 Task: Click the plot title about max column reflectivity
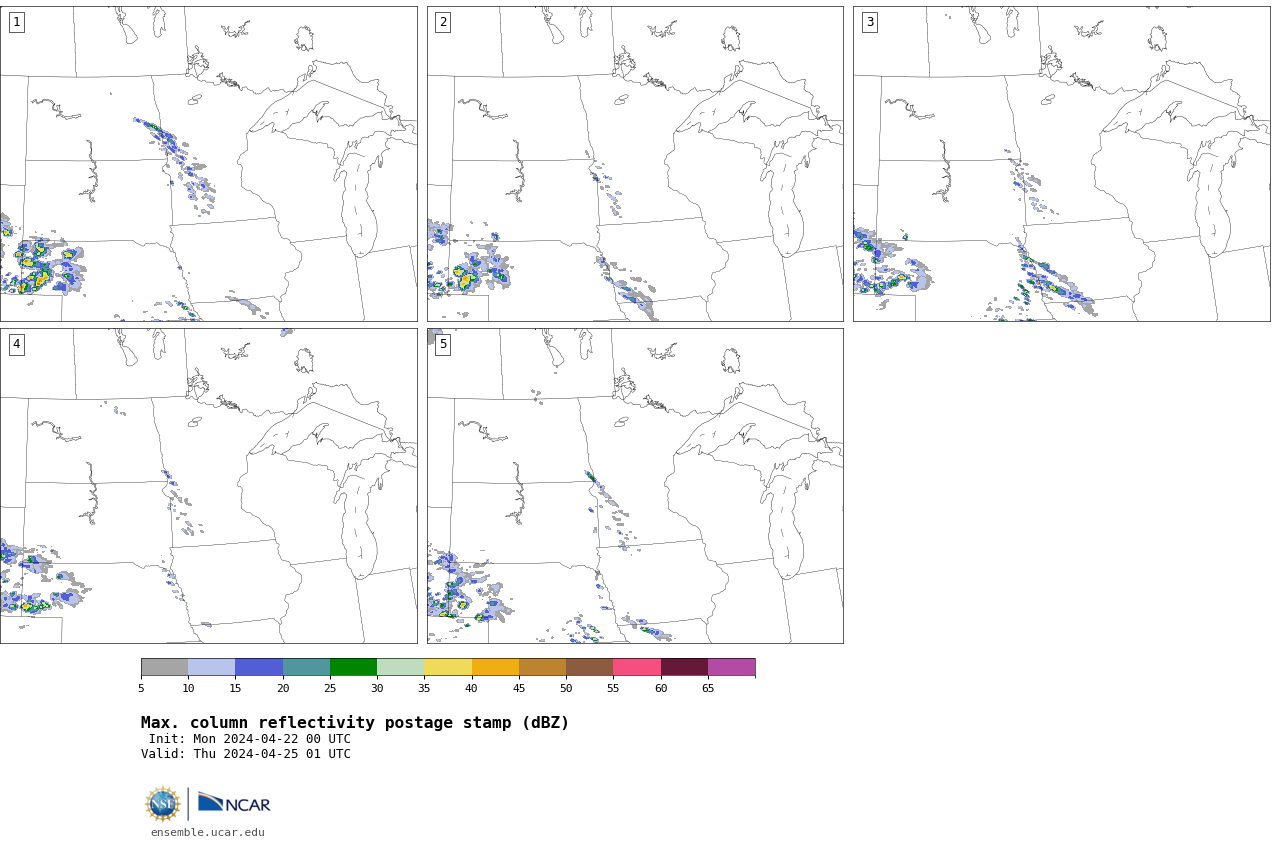pos(355,723)
